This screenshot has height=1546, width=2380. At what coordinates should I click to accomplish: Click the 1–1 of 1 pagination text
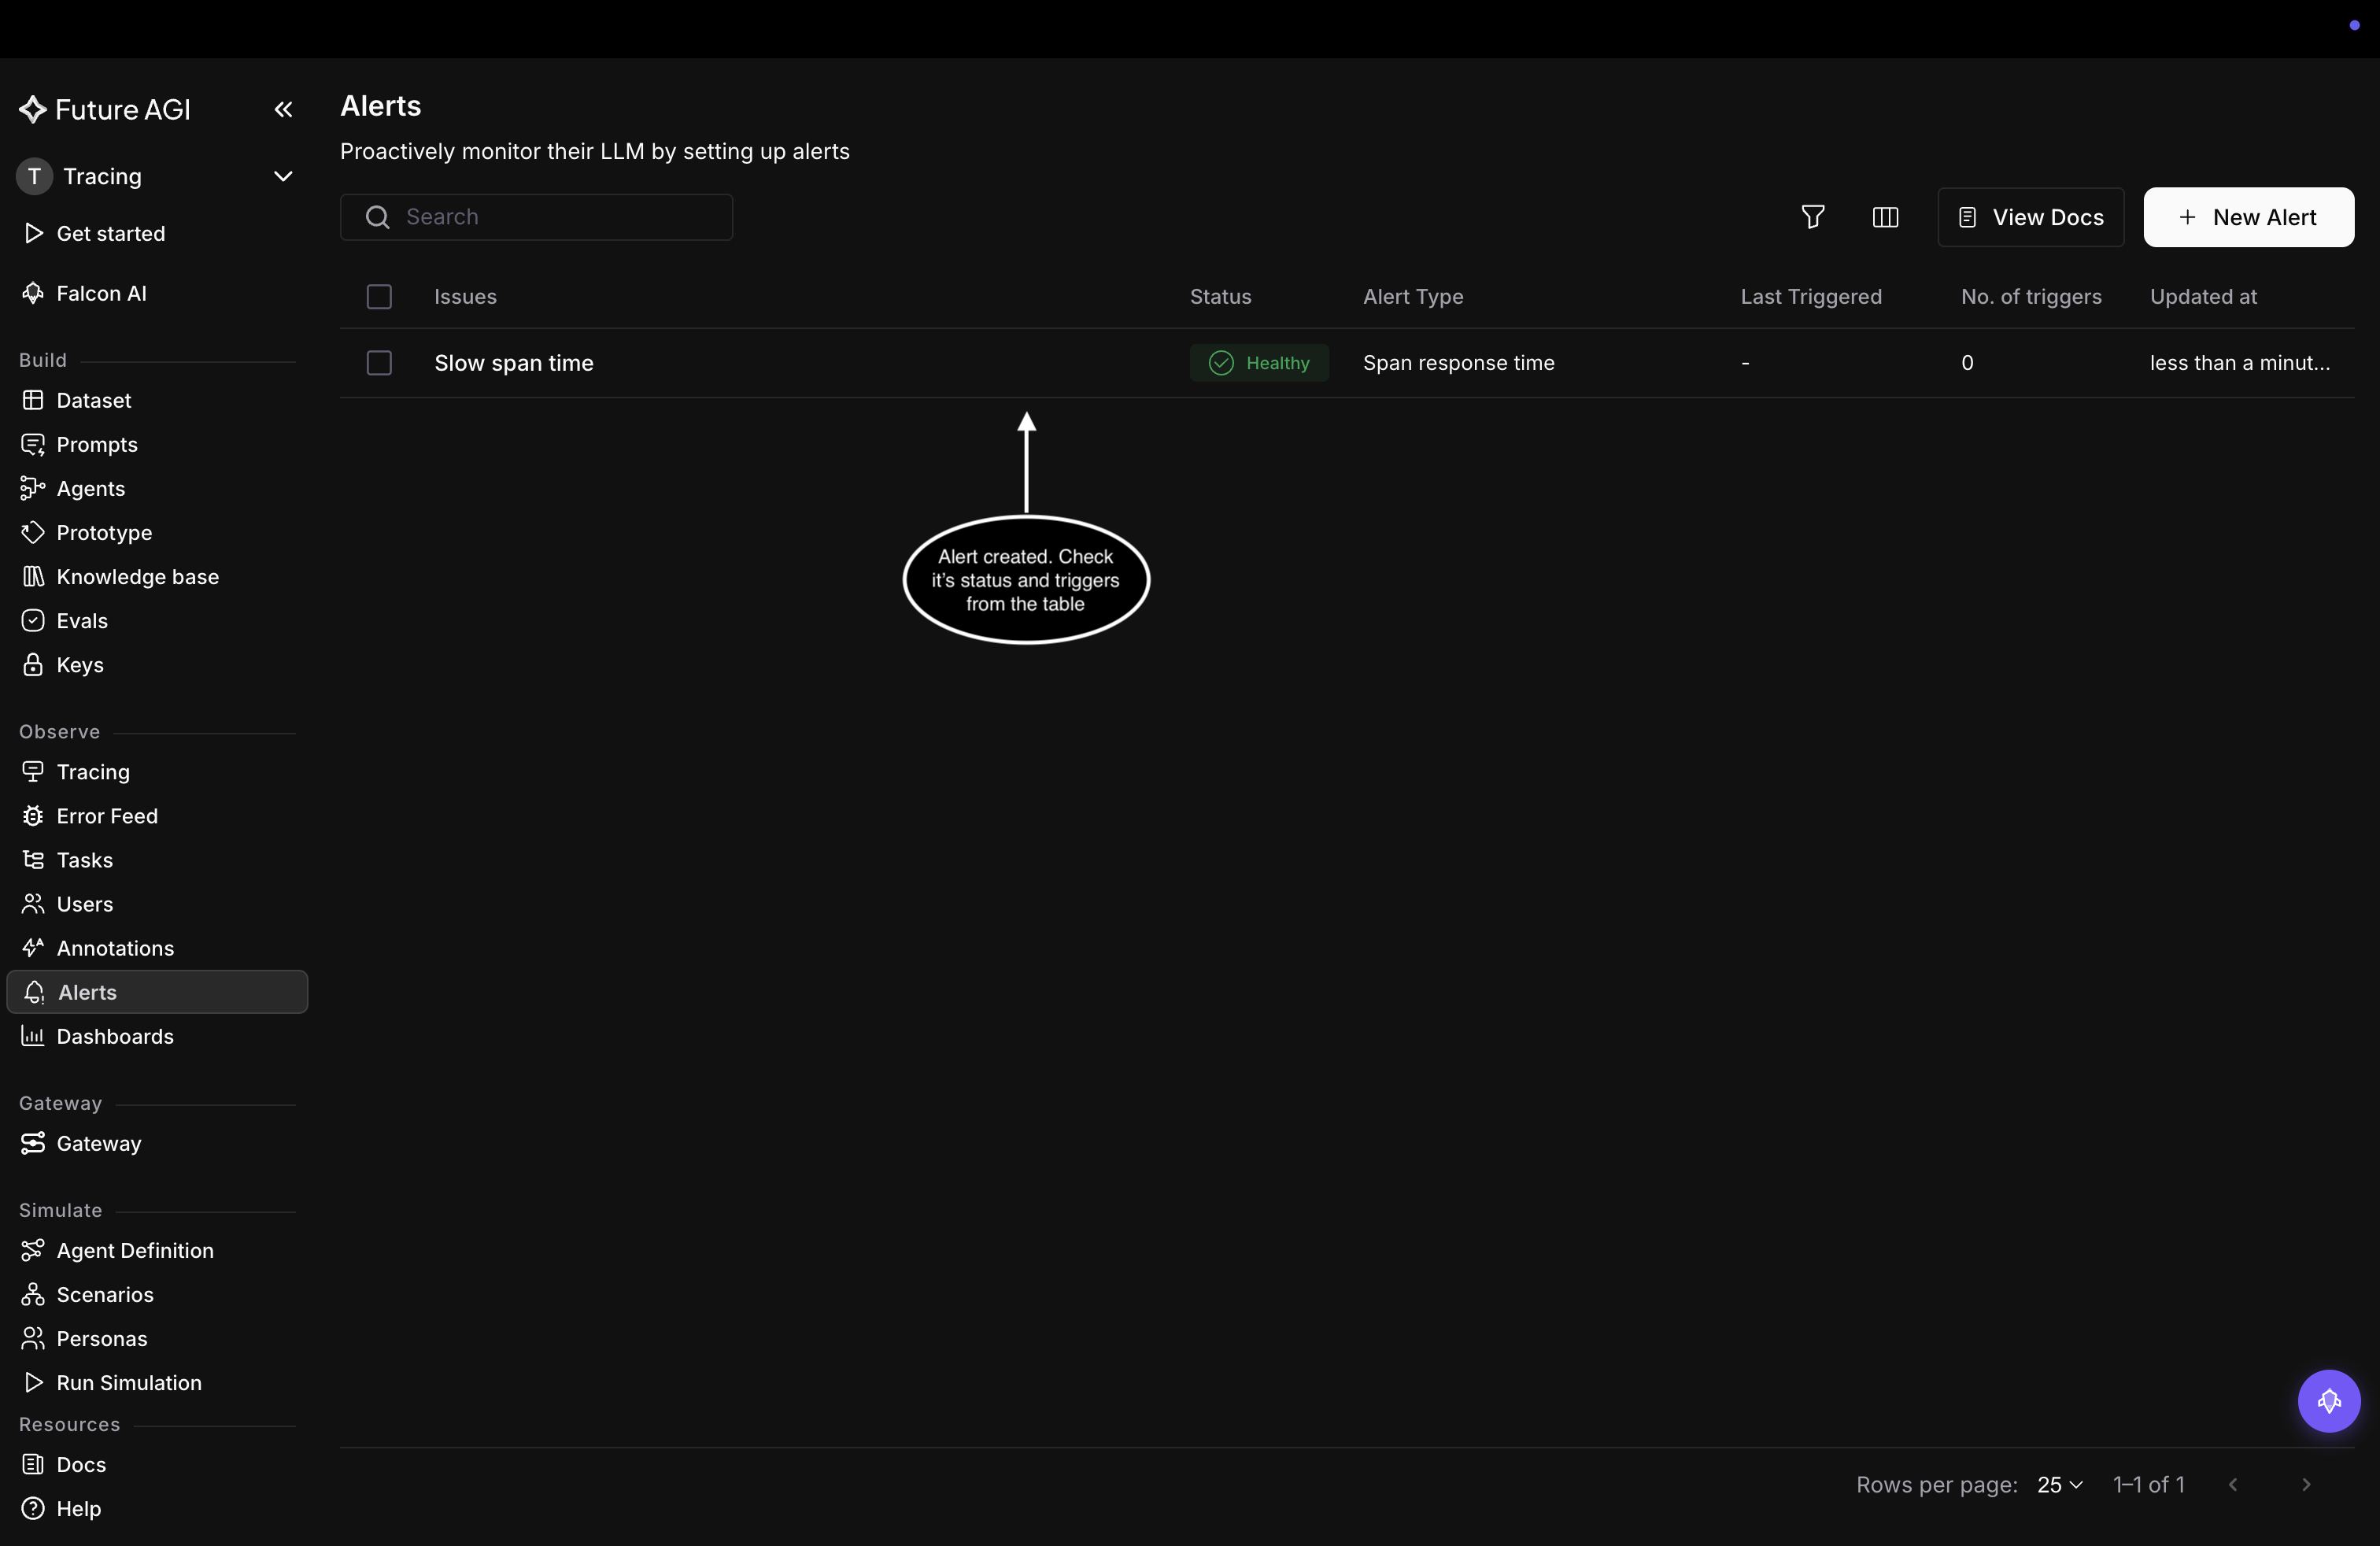[2148, 1484]
